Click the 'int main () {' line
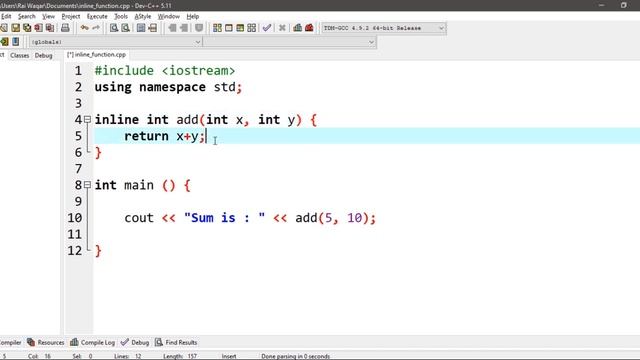The image size is (640, 360). pyautogui.click(x=142, y=185)
